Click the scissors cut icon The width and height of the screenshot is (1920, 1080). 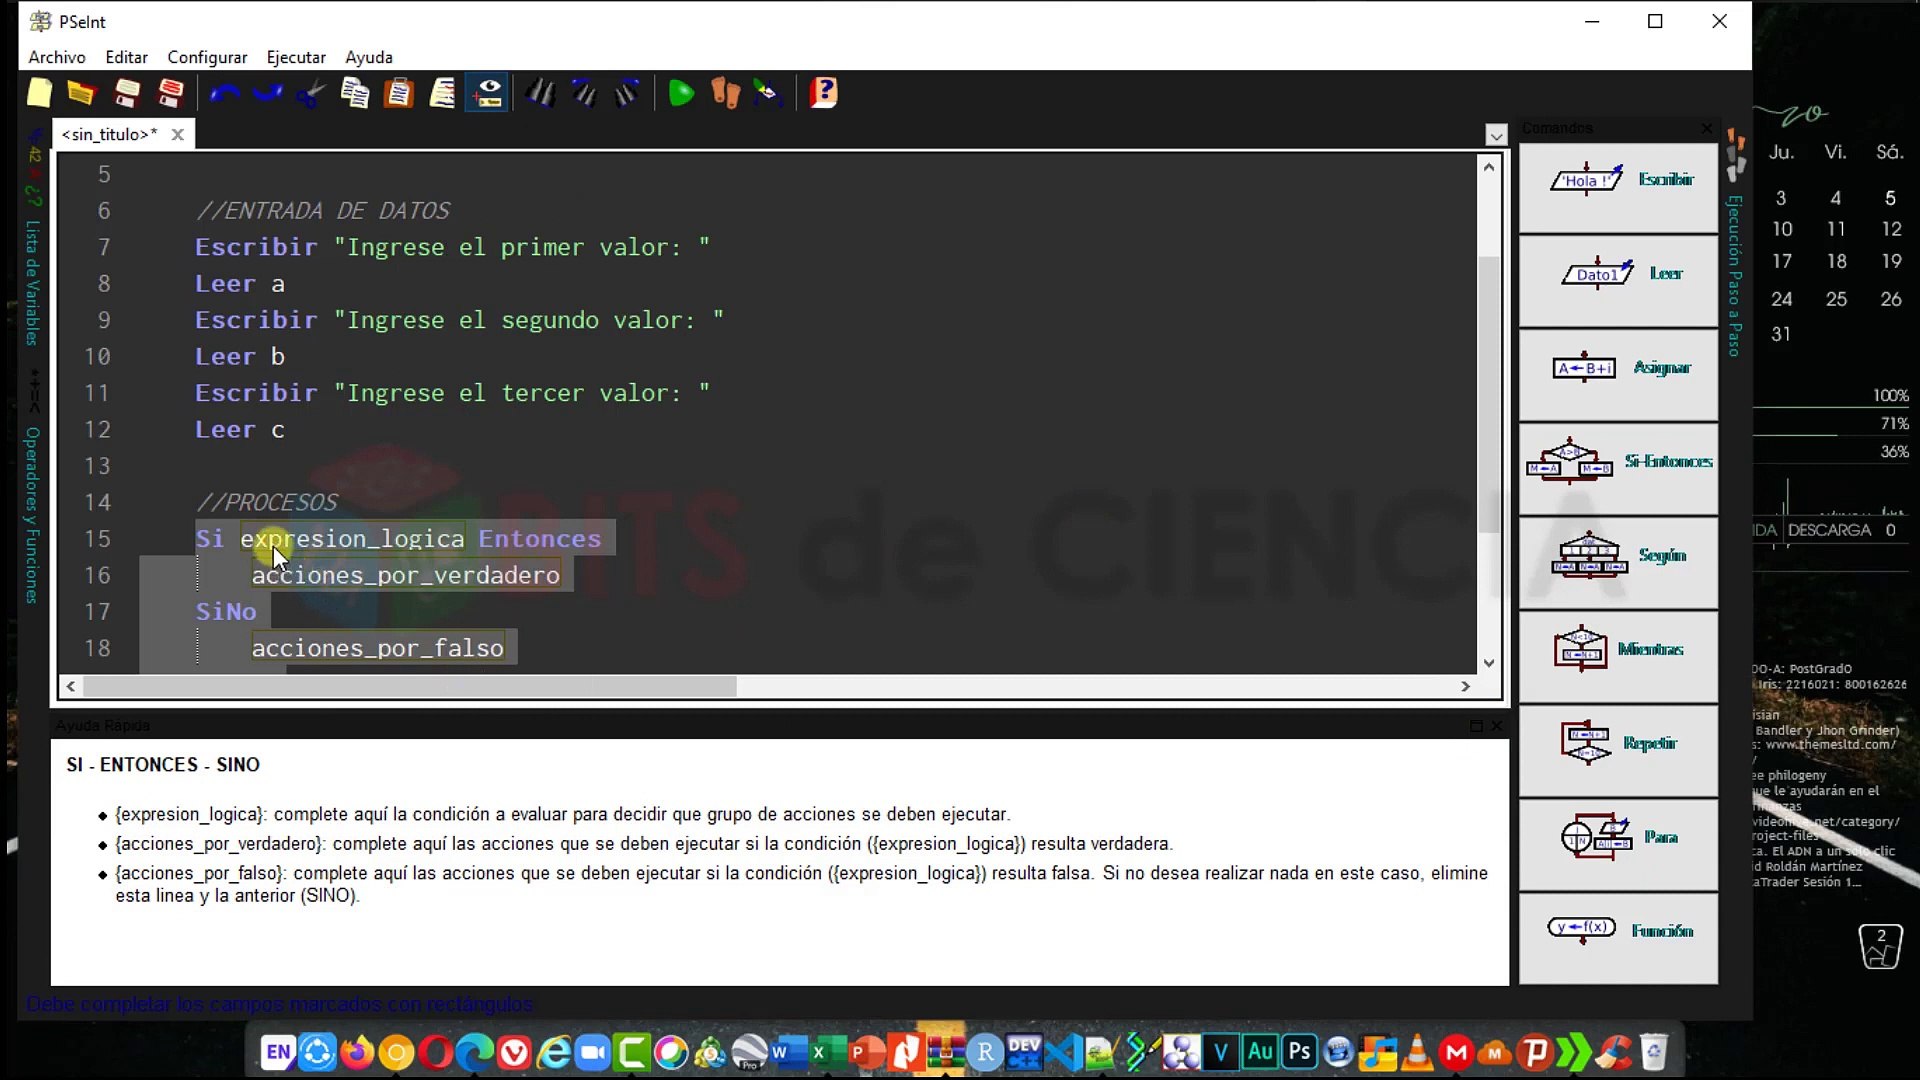point(311,94)
